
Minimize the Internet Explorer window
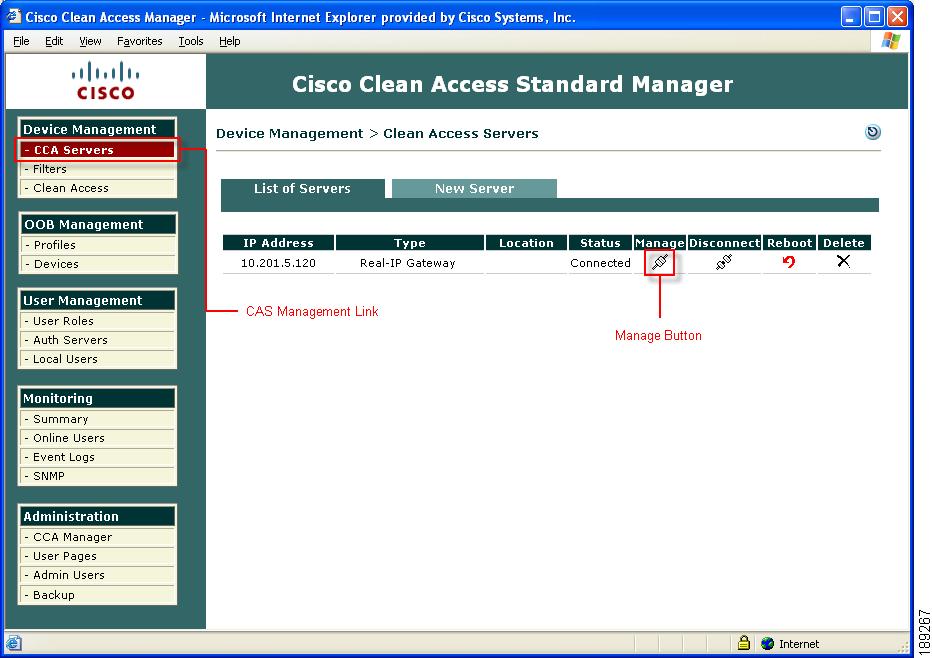tap(851, 17)
